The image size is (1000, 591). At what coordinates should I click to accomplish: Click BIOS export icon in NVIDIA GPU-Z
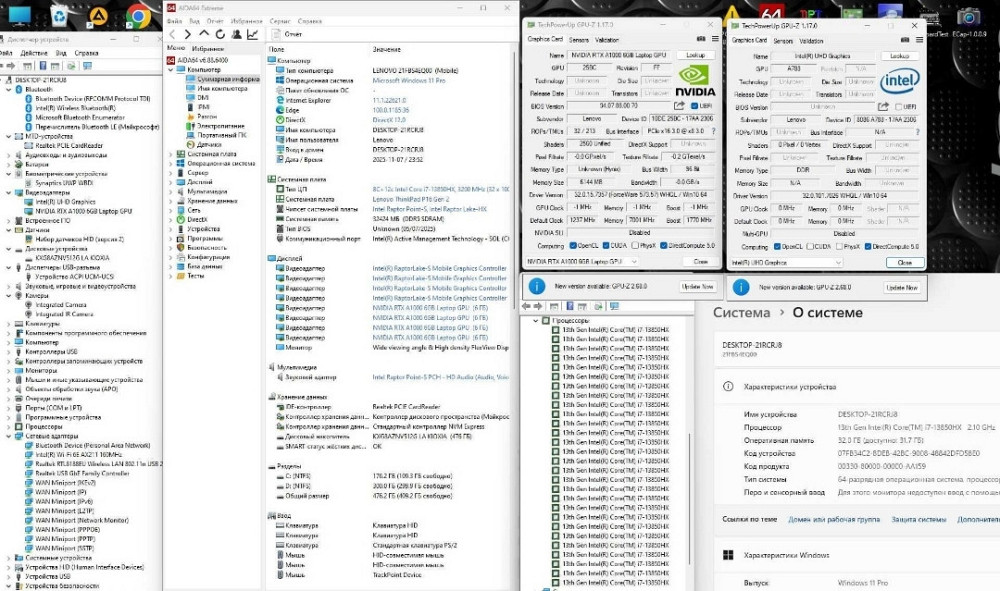(680, 106)
